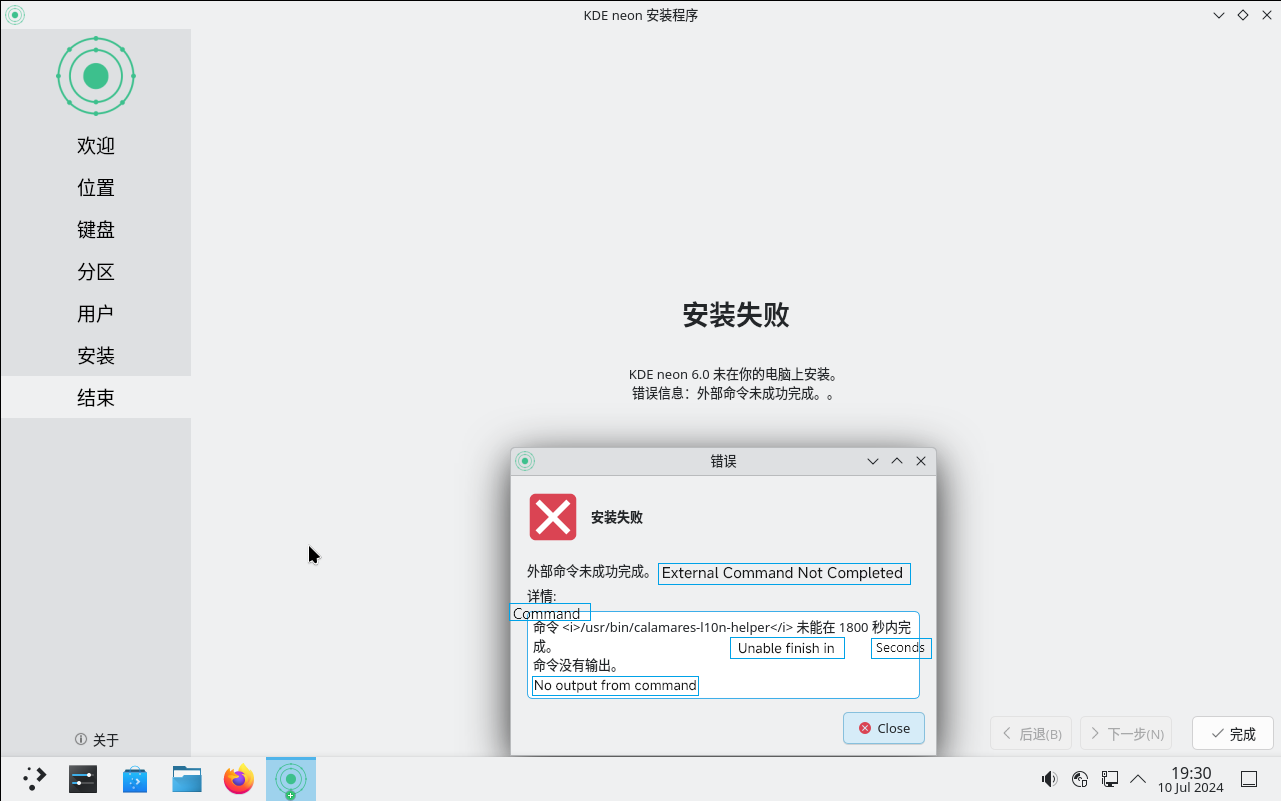Open the volume control tray icon

pos(1049,779)
